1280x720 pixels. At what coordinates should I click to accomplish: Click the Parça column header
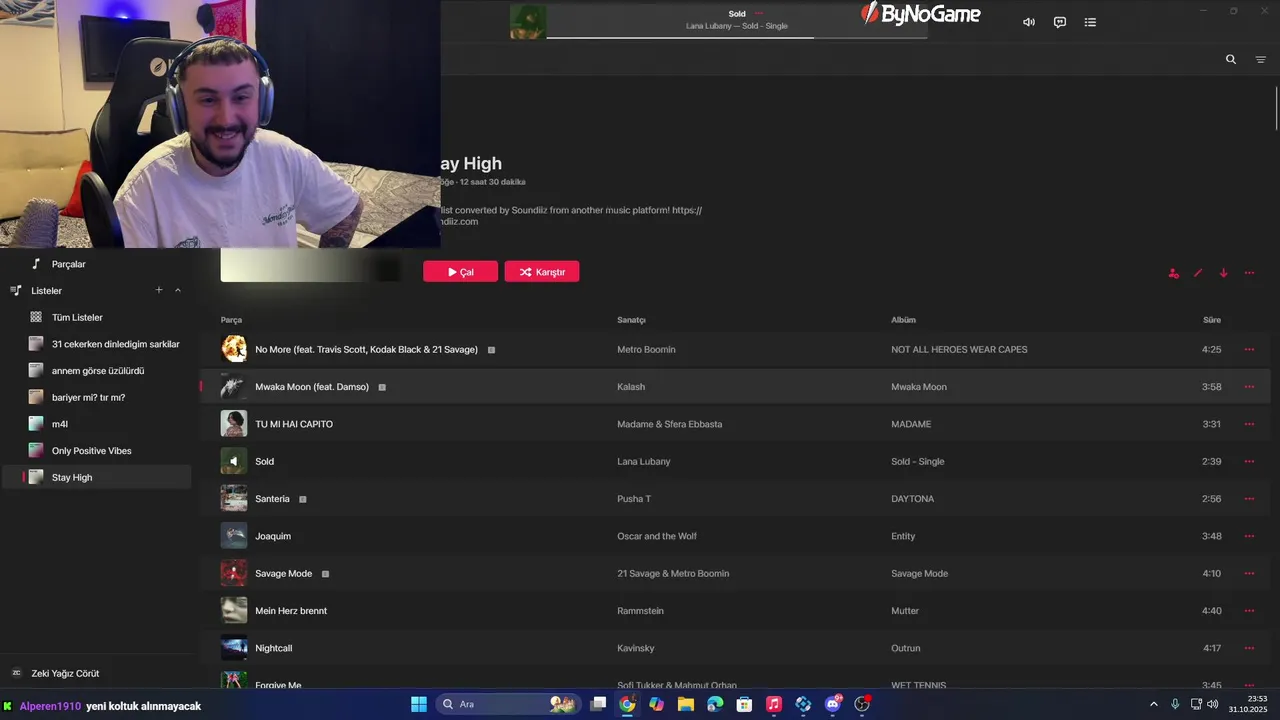(231, 320)
